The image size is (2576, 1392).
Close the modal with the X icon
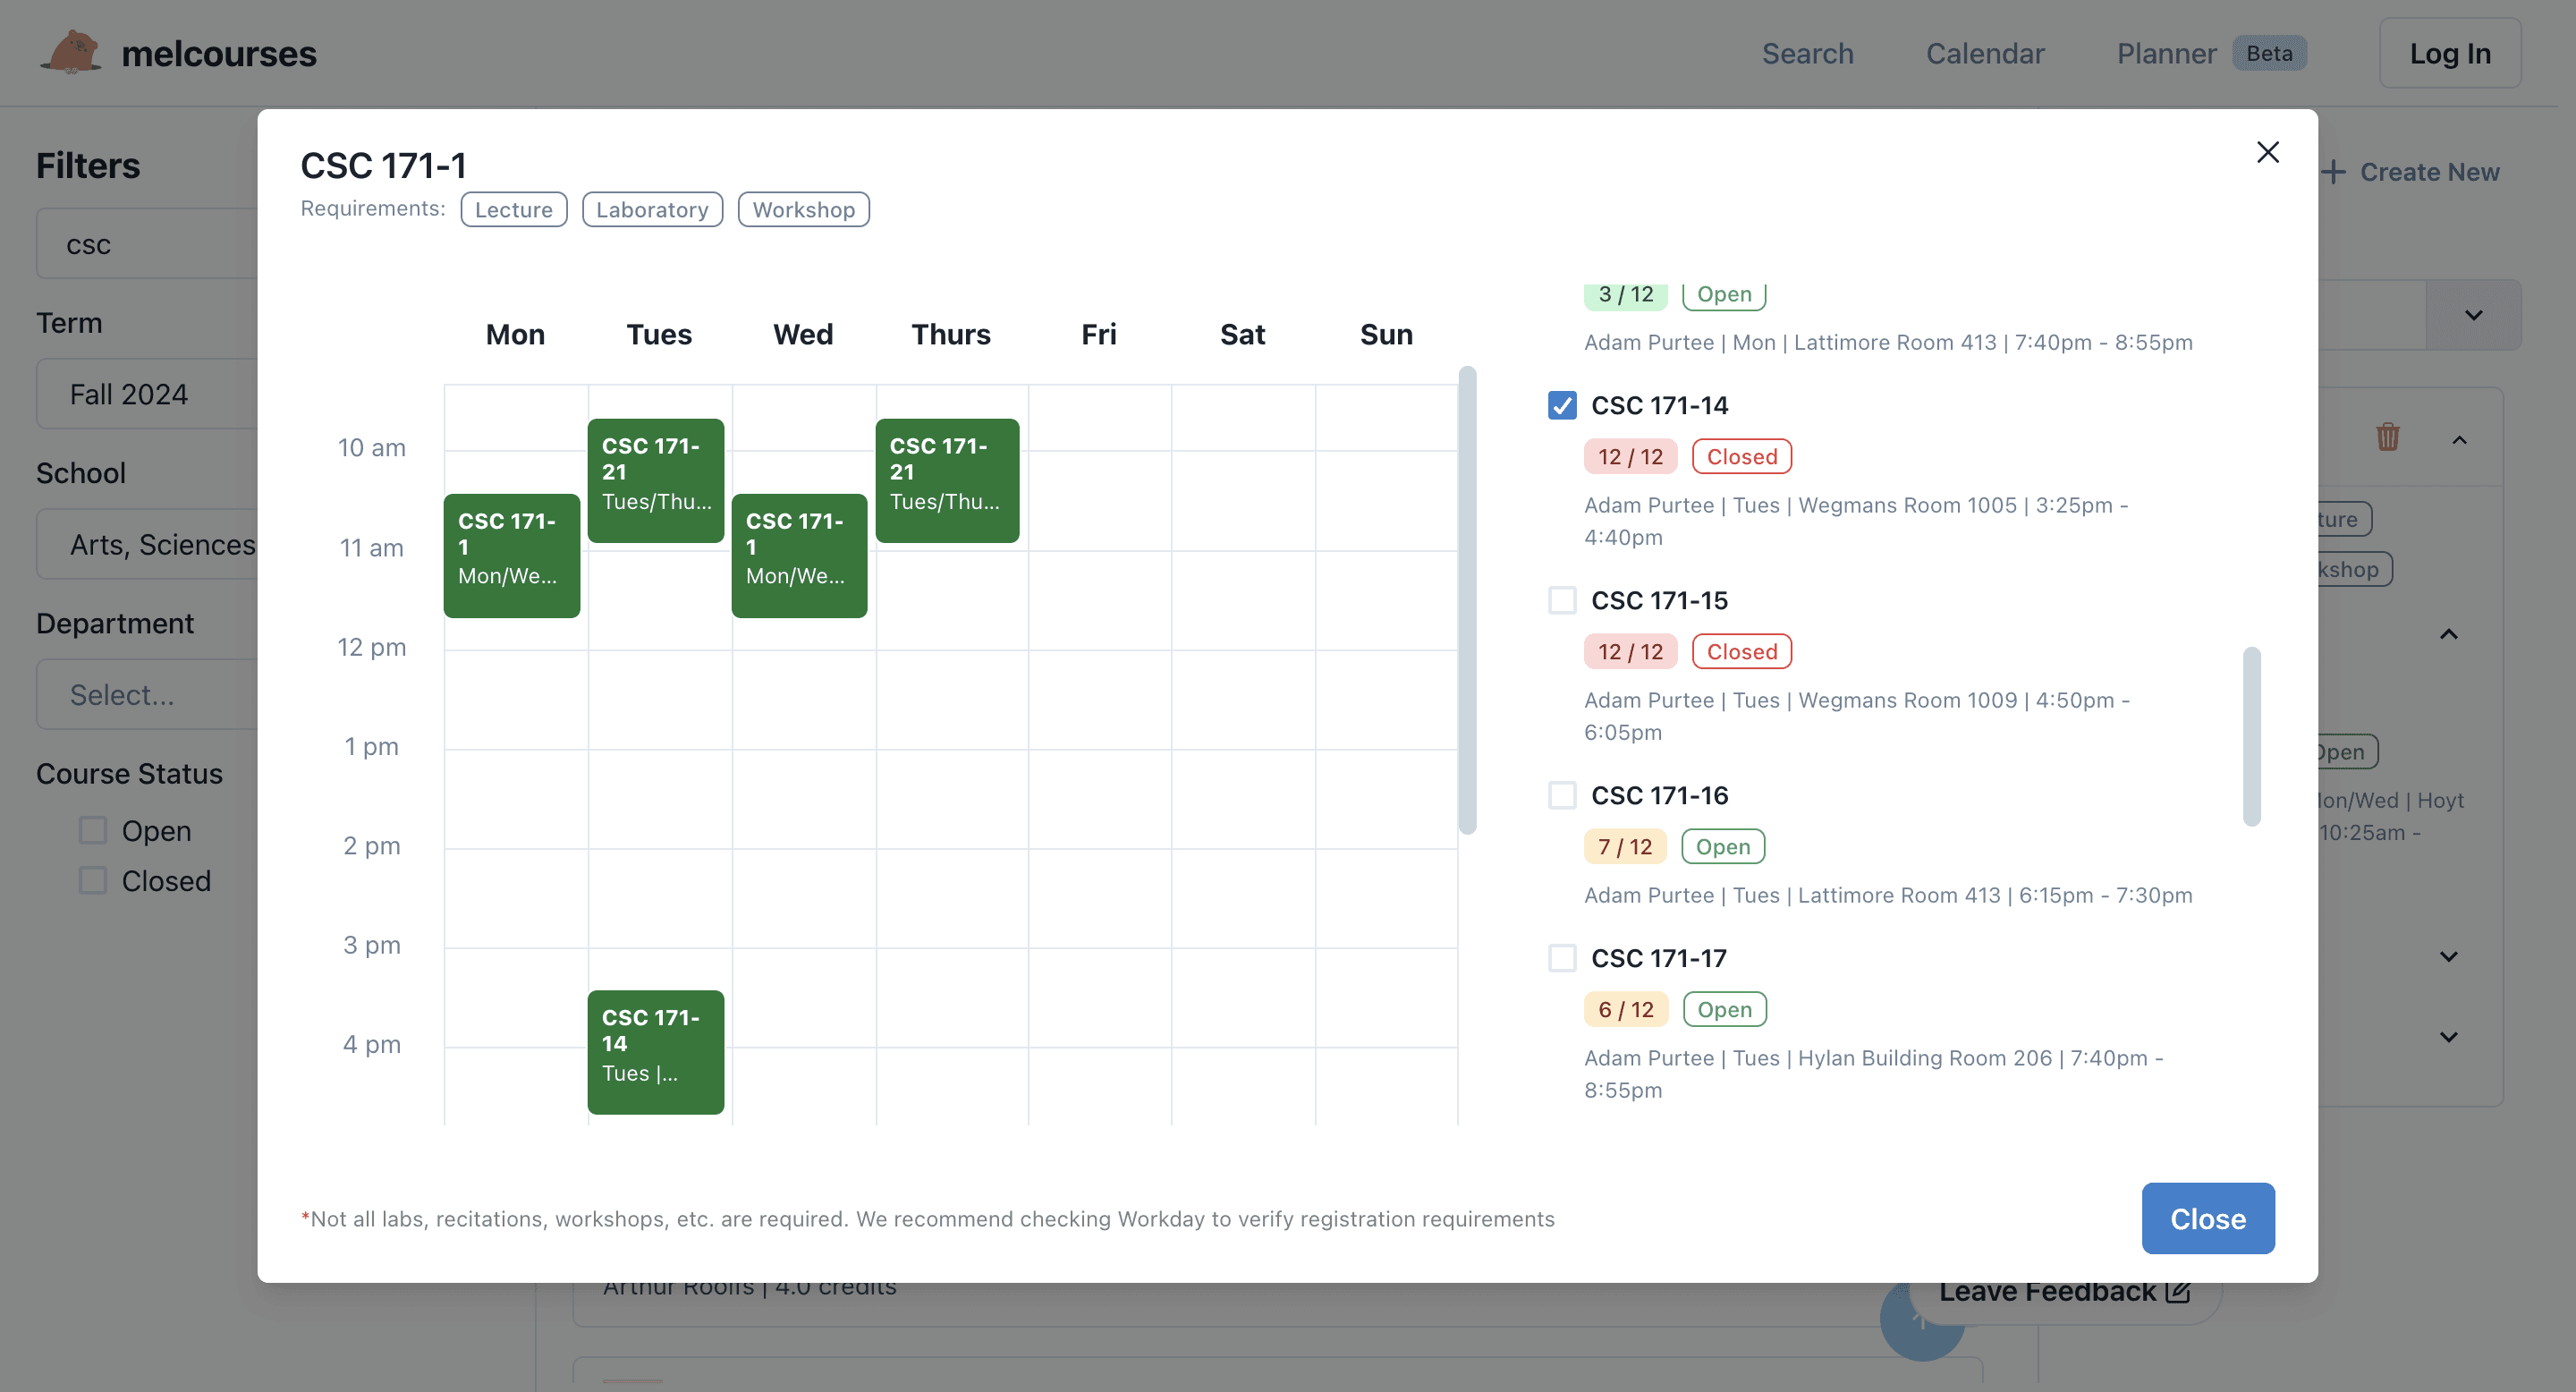coord(2267,152)
